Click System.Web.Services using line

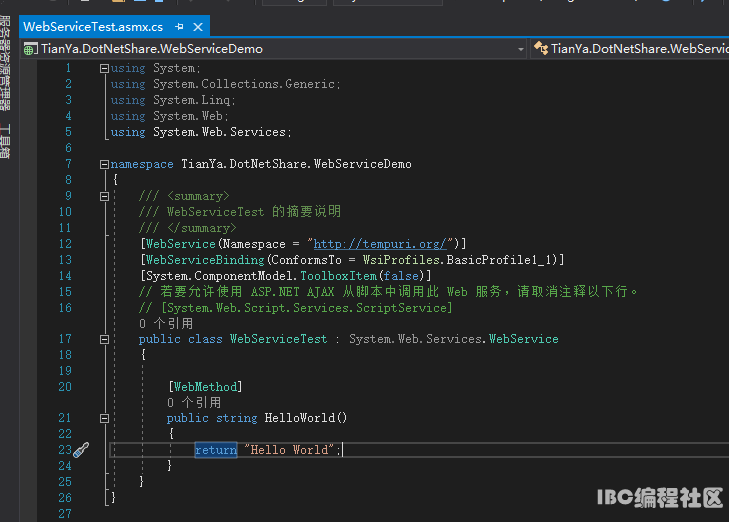201,132
